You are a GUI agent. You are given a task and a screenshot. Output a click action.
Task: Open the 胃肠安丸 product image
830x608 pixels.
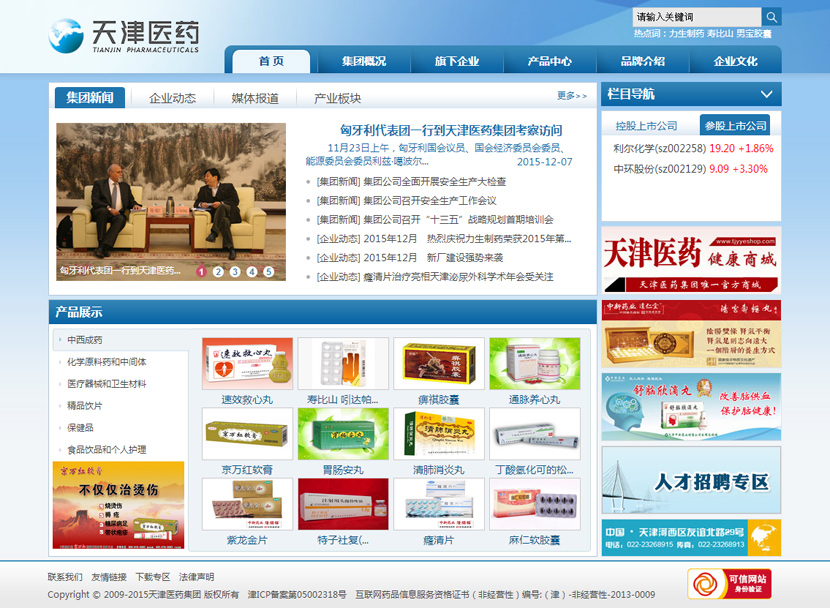point(343,434)
